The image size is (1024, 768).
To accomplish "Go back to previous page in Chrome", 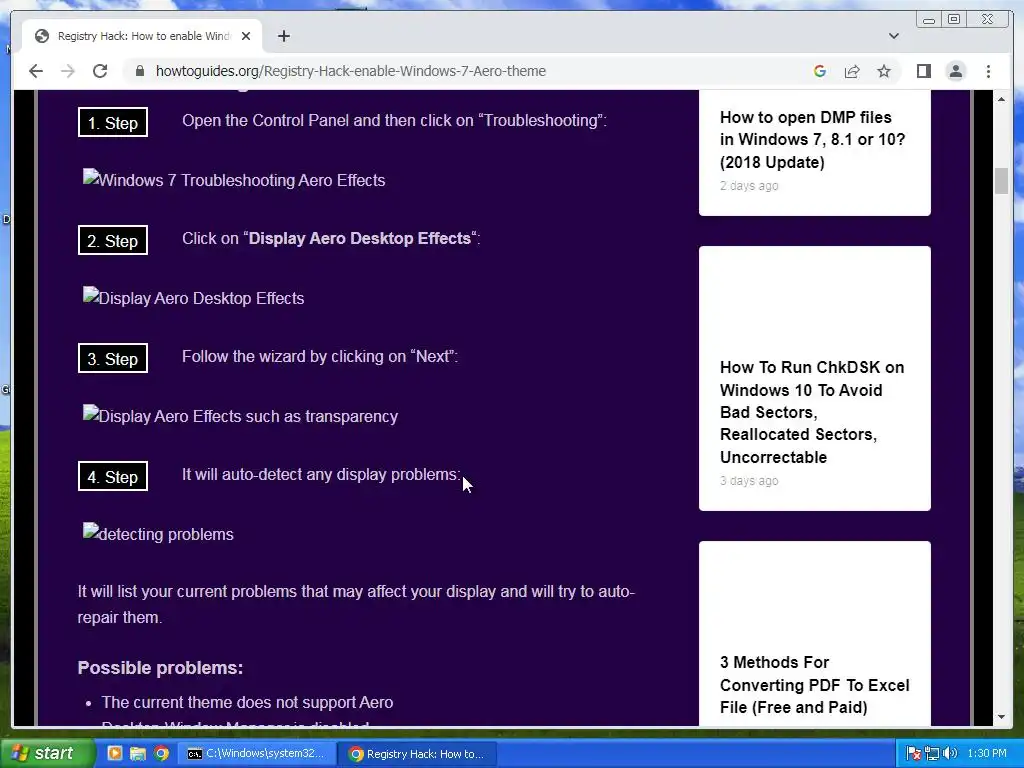I will [36, 71].
